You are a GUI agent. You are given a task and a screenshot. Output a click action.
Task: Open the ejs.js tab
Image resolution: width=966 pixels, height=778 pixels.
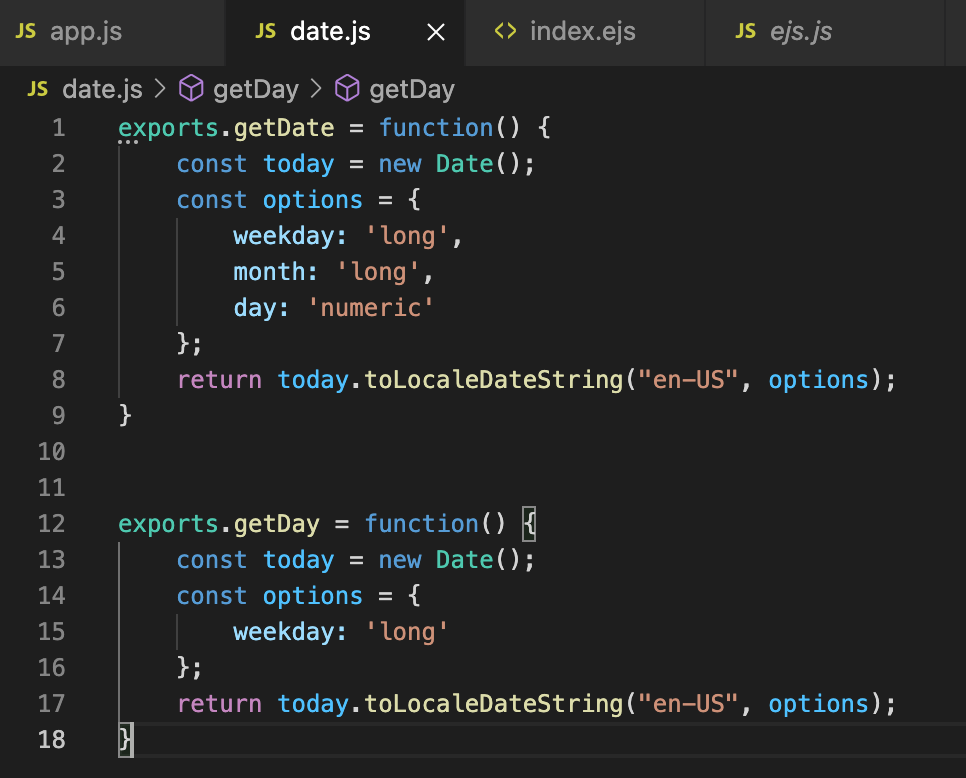(824, 32)
